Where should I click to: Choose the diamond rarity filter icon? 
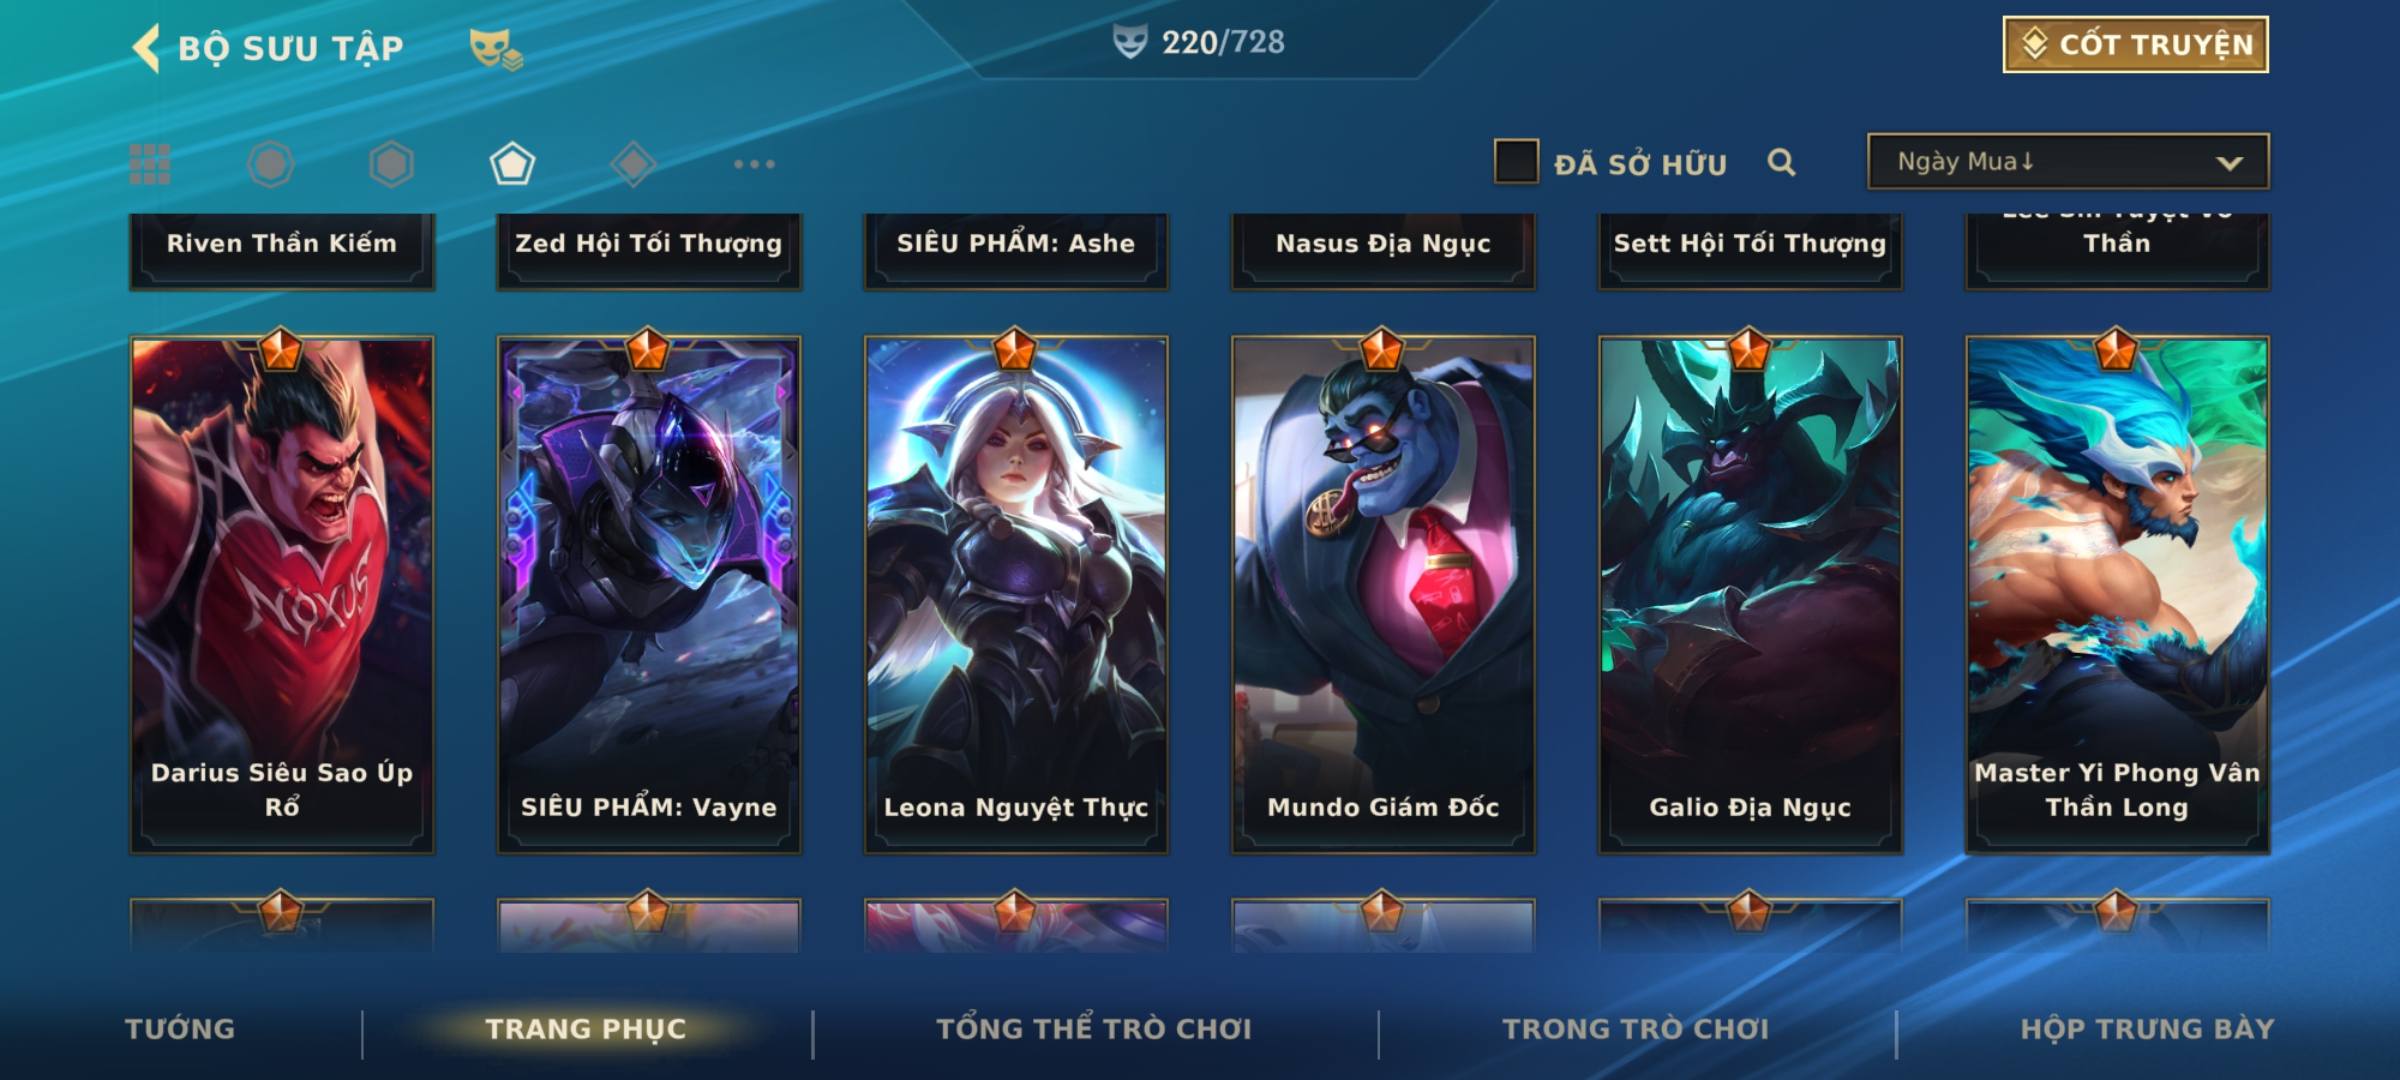[x=633, y=164]
